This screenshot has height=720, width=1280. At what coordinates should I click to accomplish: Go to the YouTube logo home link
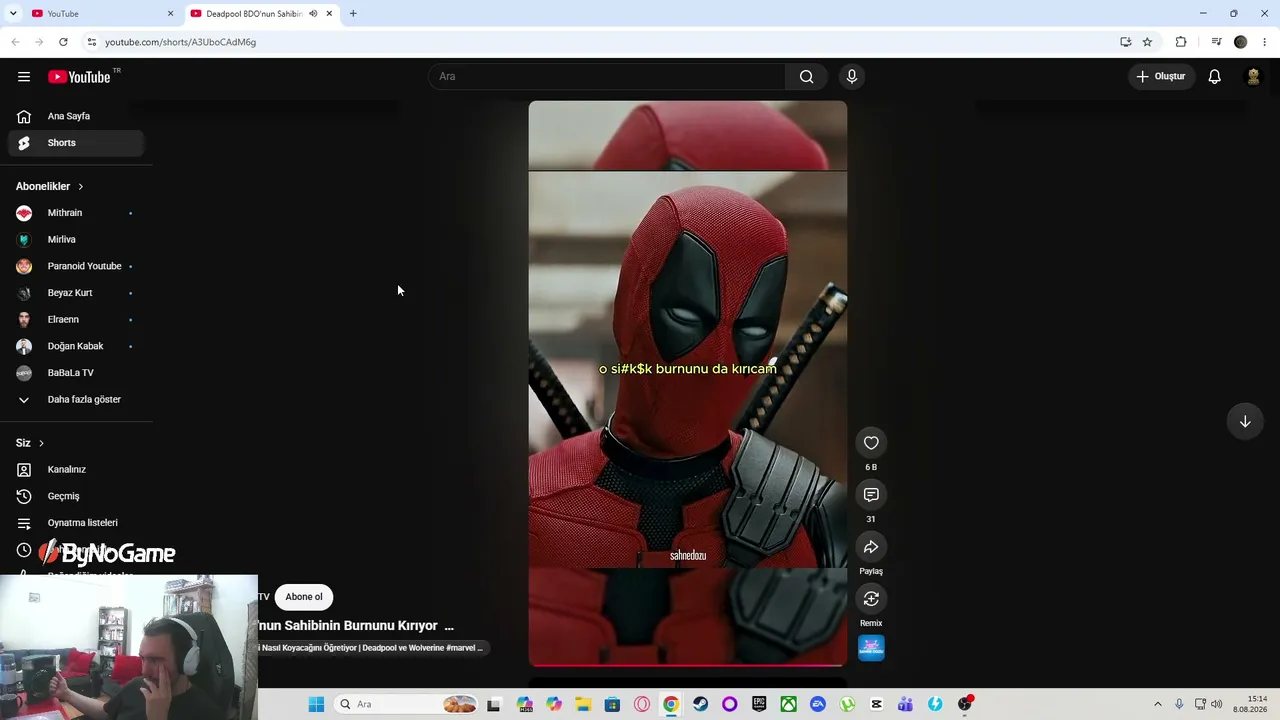[79, 77]
